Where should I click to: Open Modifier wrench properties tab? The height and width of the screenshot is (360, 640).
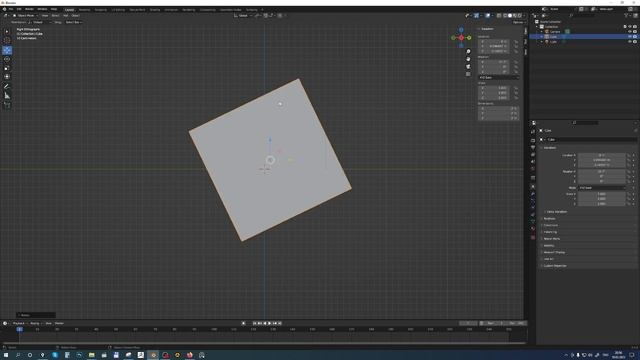[x=533, y=194]
